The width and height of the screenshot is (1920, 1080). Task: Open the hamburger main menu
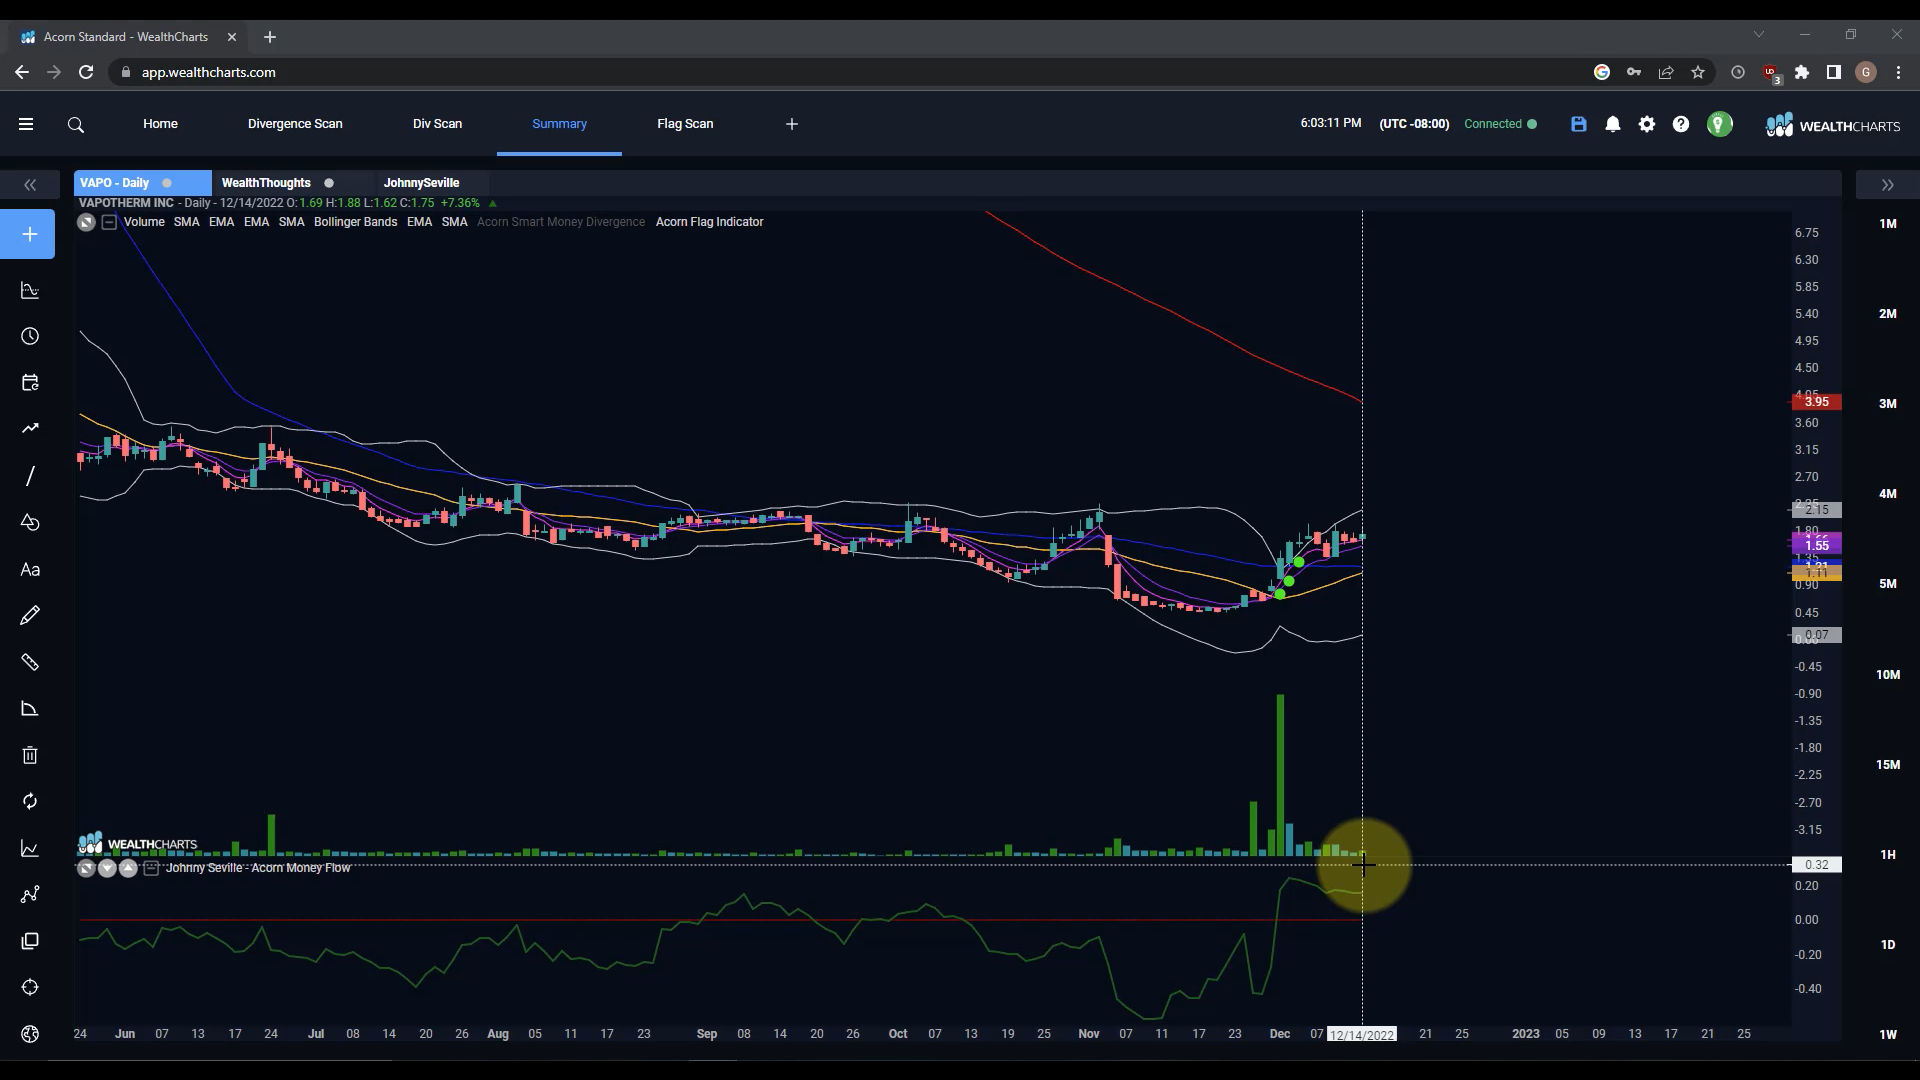point(26,124)
